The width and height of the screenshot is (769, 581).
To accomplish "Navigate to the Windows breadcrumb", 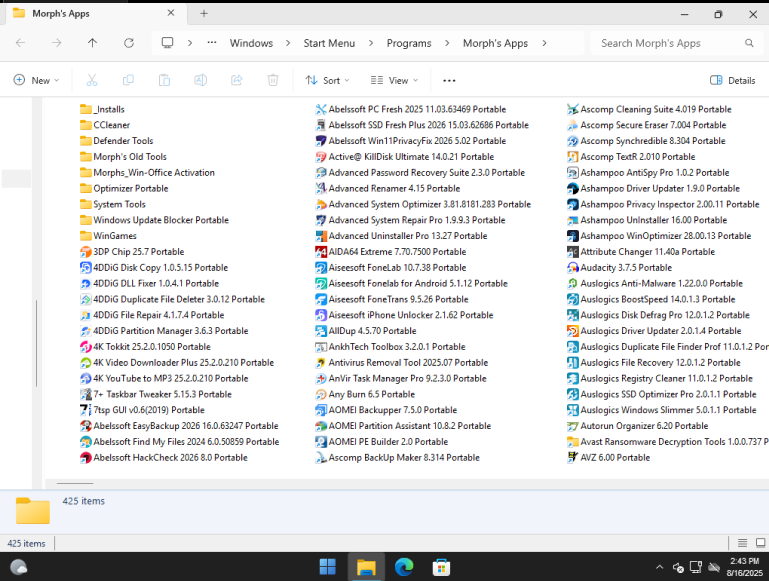I will pyautogui.click(x=251, y=43).
